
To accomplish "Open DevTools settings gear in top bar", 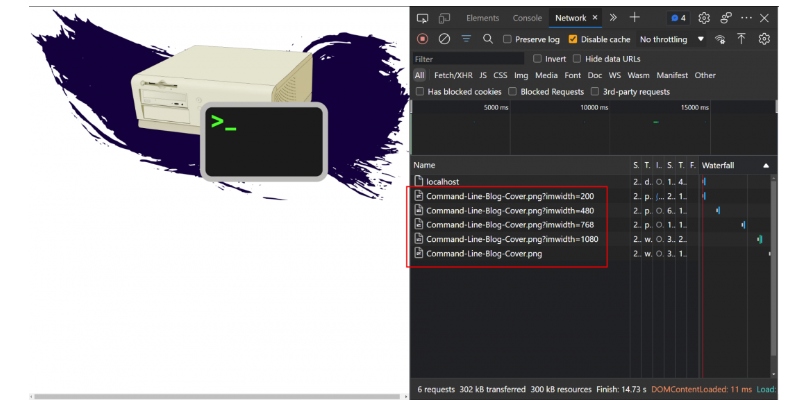I will 704,18.
